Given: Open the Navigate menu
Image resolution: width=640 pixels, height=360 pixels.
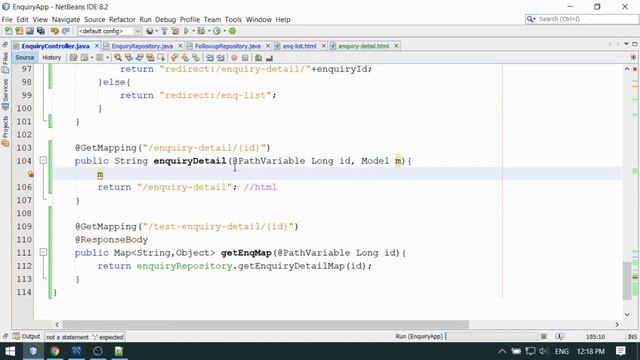Looking at the screenshot, I should (x=66, y=20).
